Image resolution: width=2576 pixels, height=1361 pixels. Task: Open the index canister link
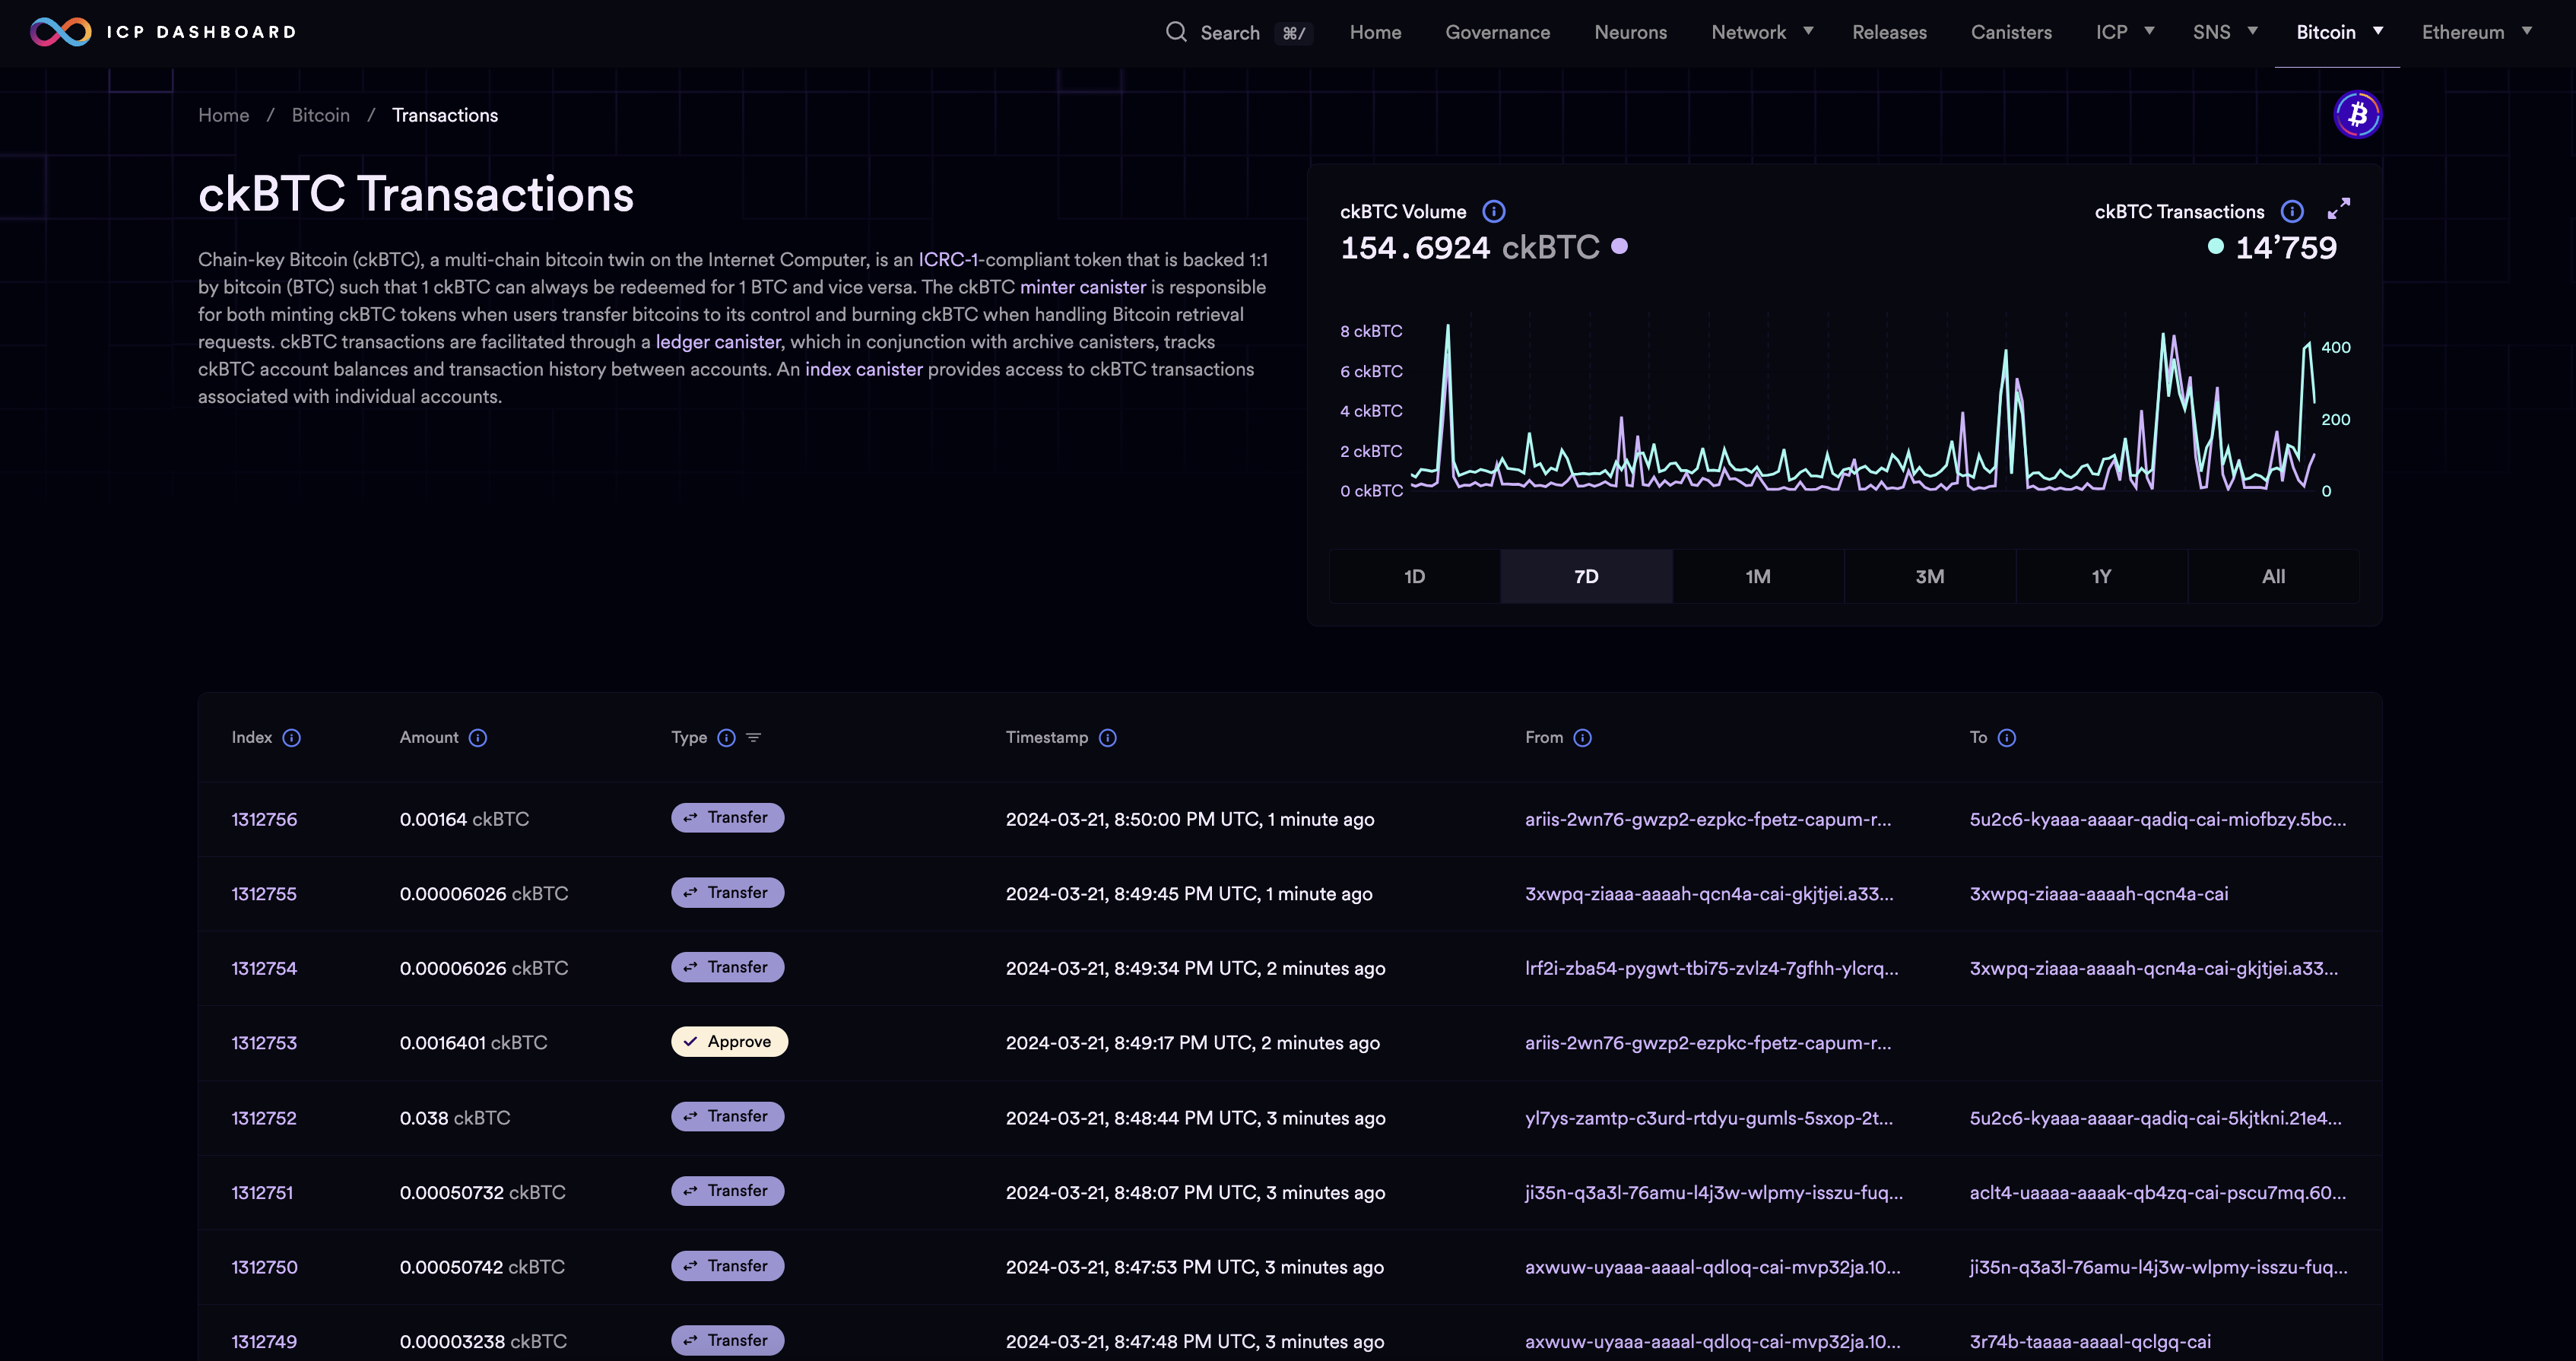[x=863, y=369]
